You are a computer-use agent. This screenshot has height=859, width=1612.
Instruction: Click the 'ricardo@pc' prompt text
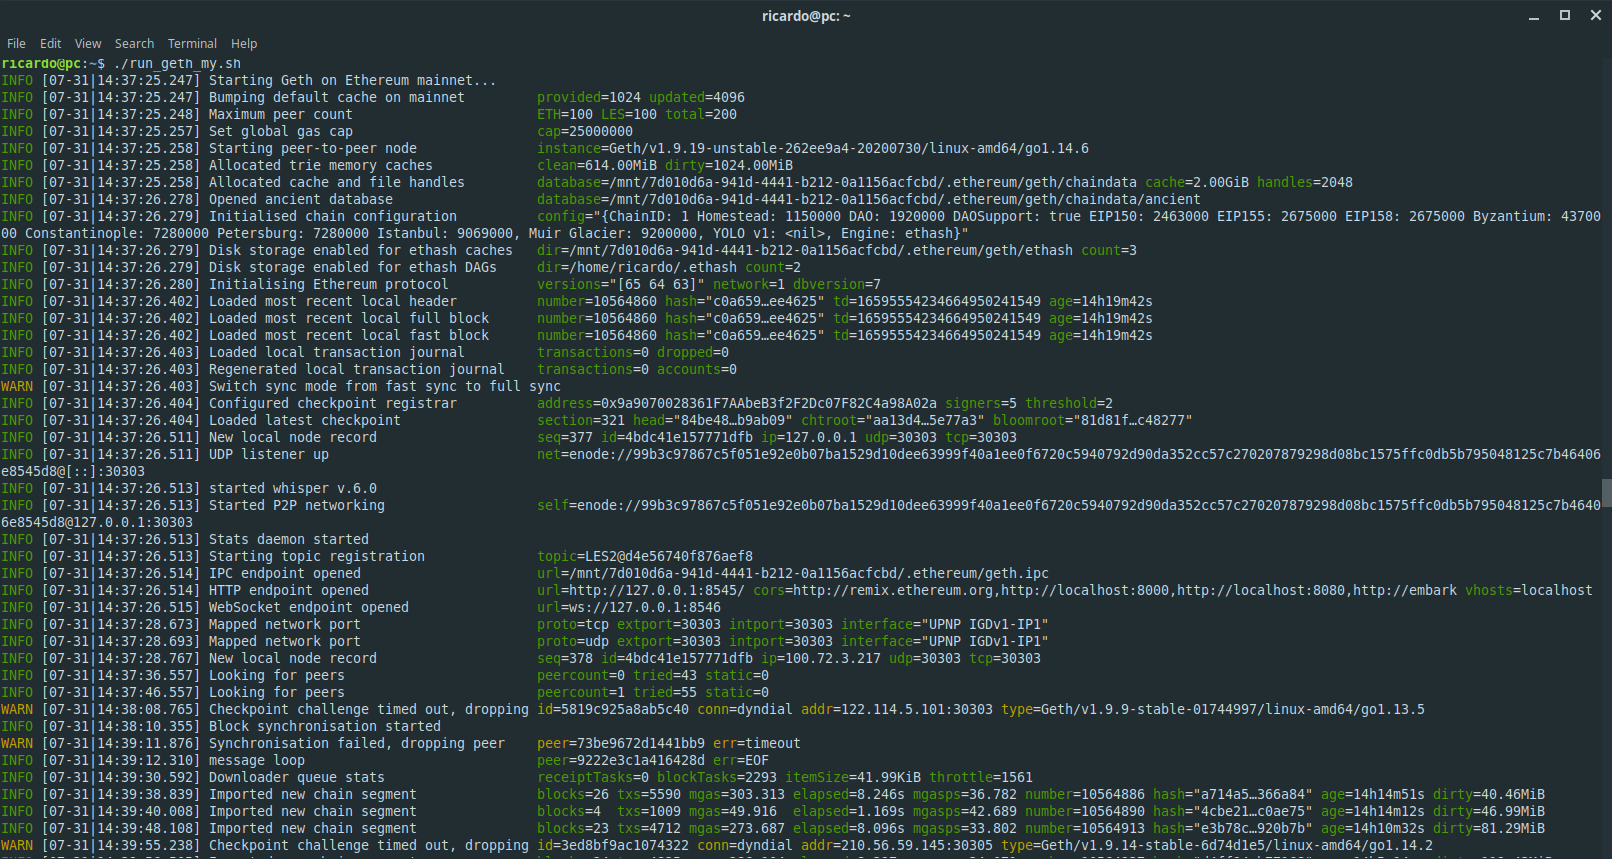point(41,63)
